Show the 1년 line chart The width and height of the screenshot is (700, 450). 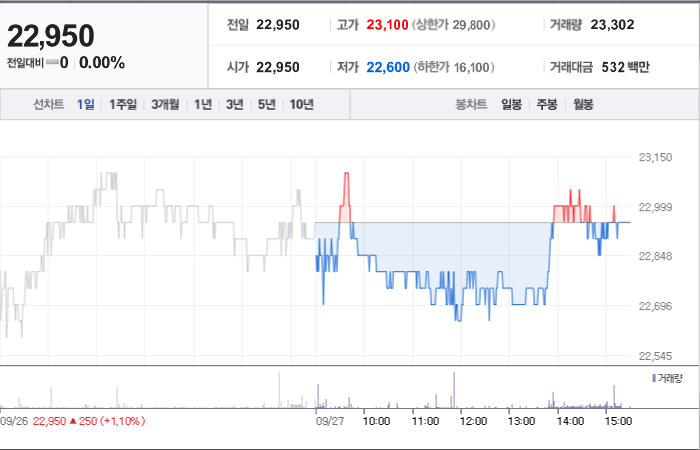click(203, 104)
